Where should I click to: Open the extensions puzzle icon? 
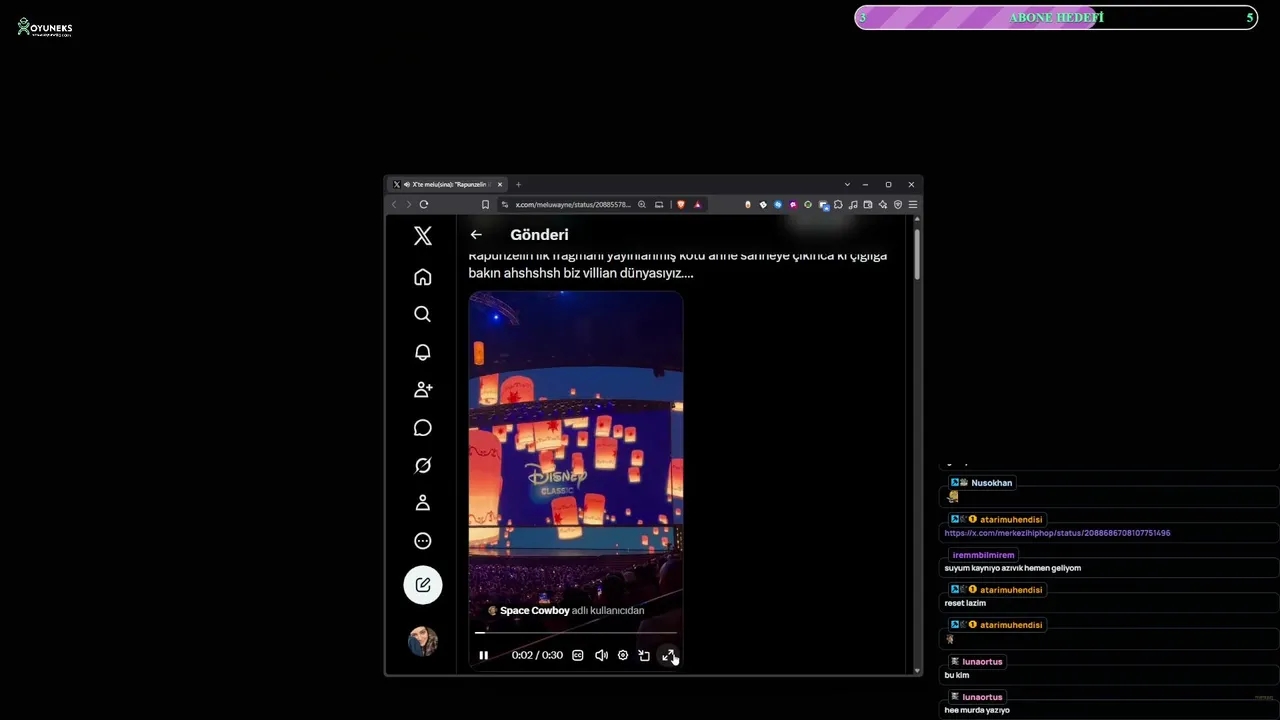pos(838,205)
